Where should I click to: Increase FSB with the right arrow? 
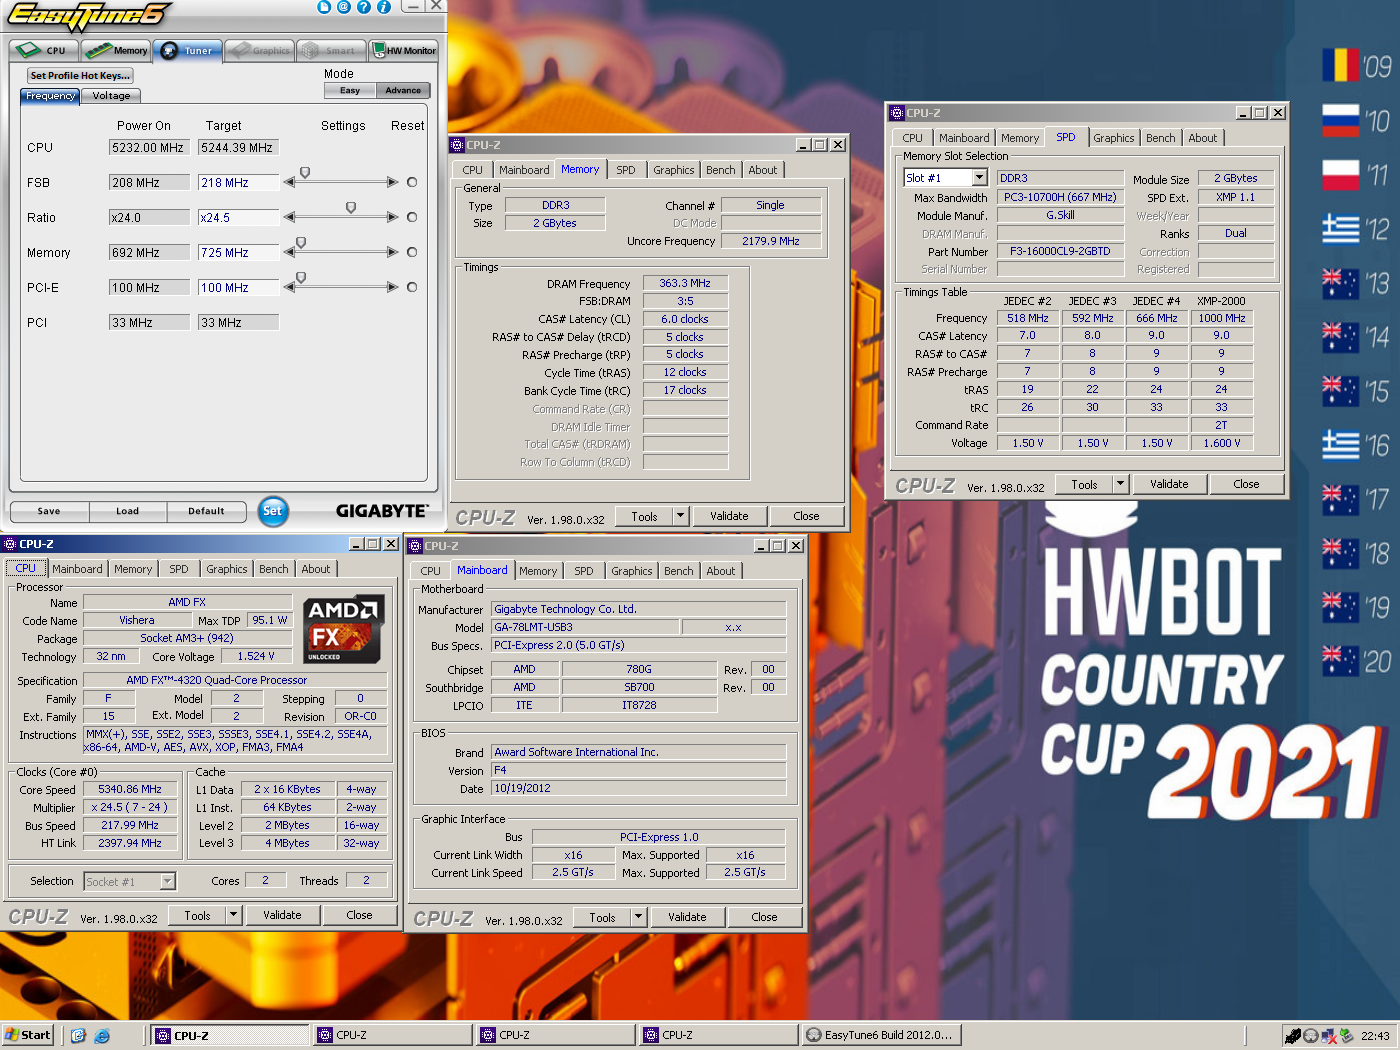(x=392, y=182)
